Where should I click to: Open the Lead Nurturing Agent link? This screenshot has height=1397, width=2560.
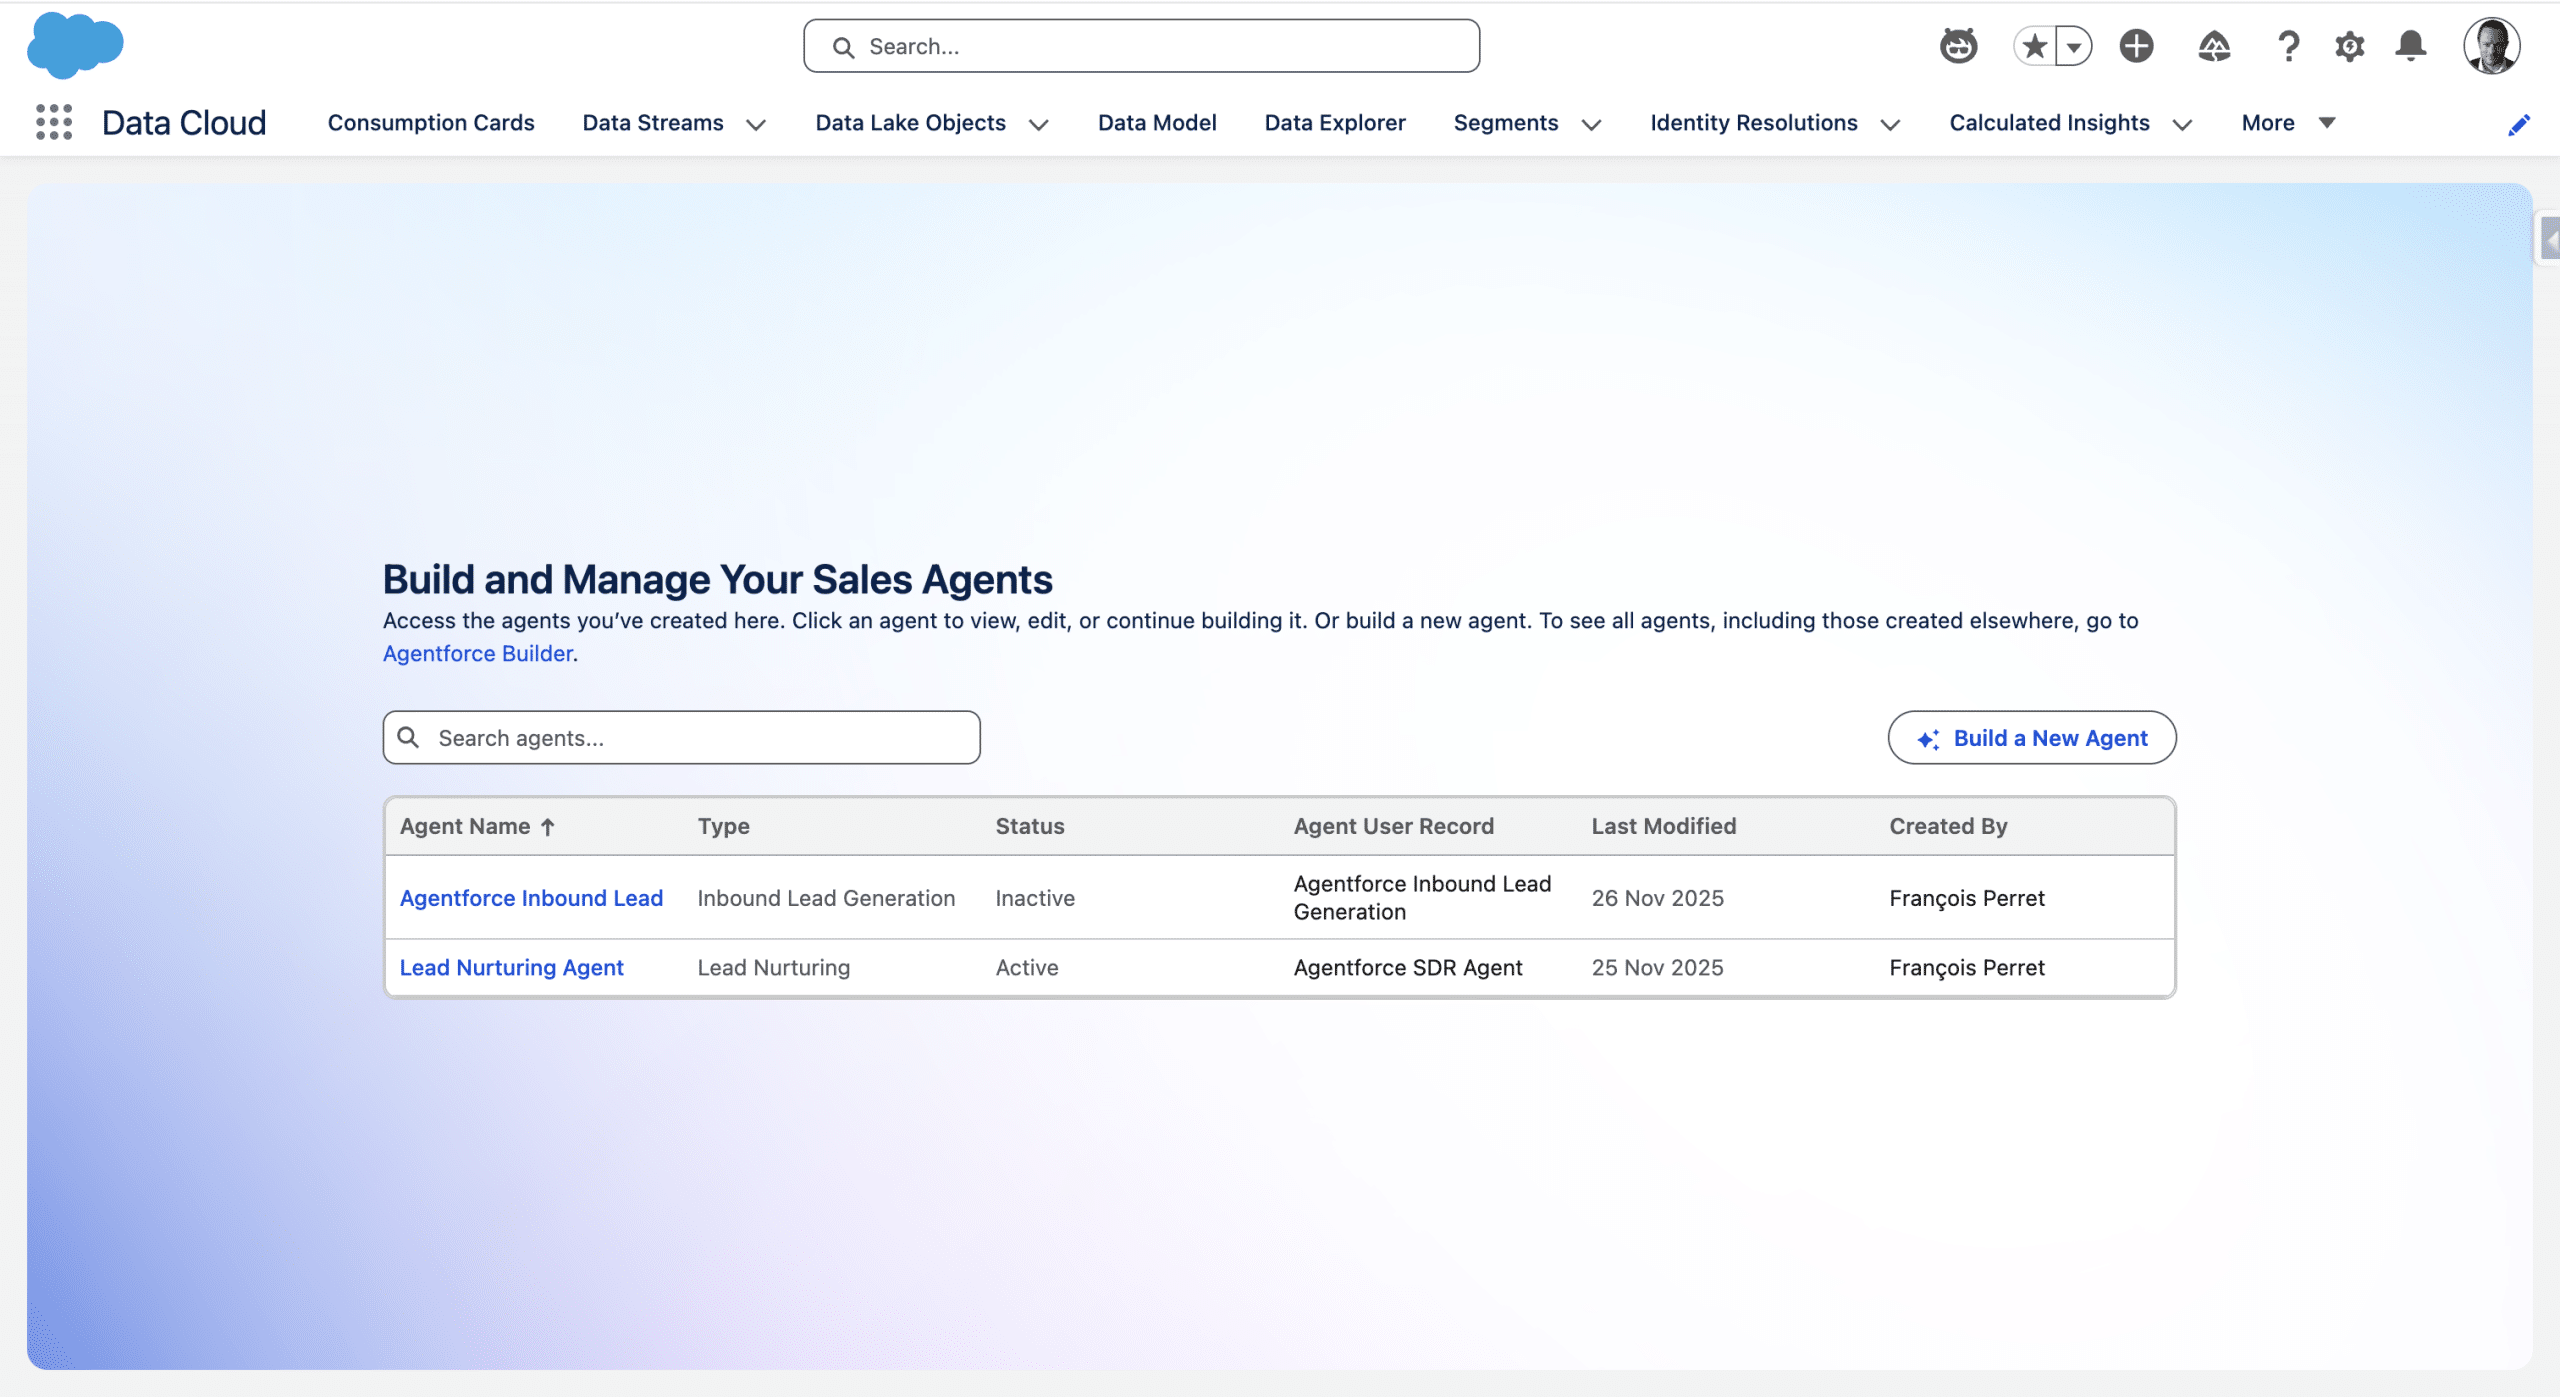[x=511, y=967]
